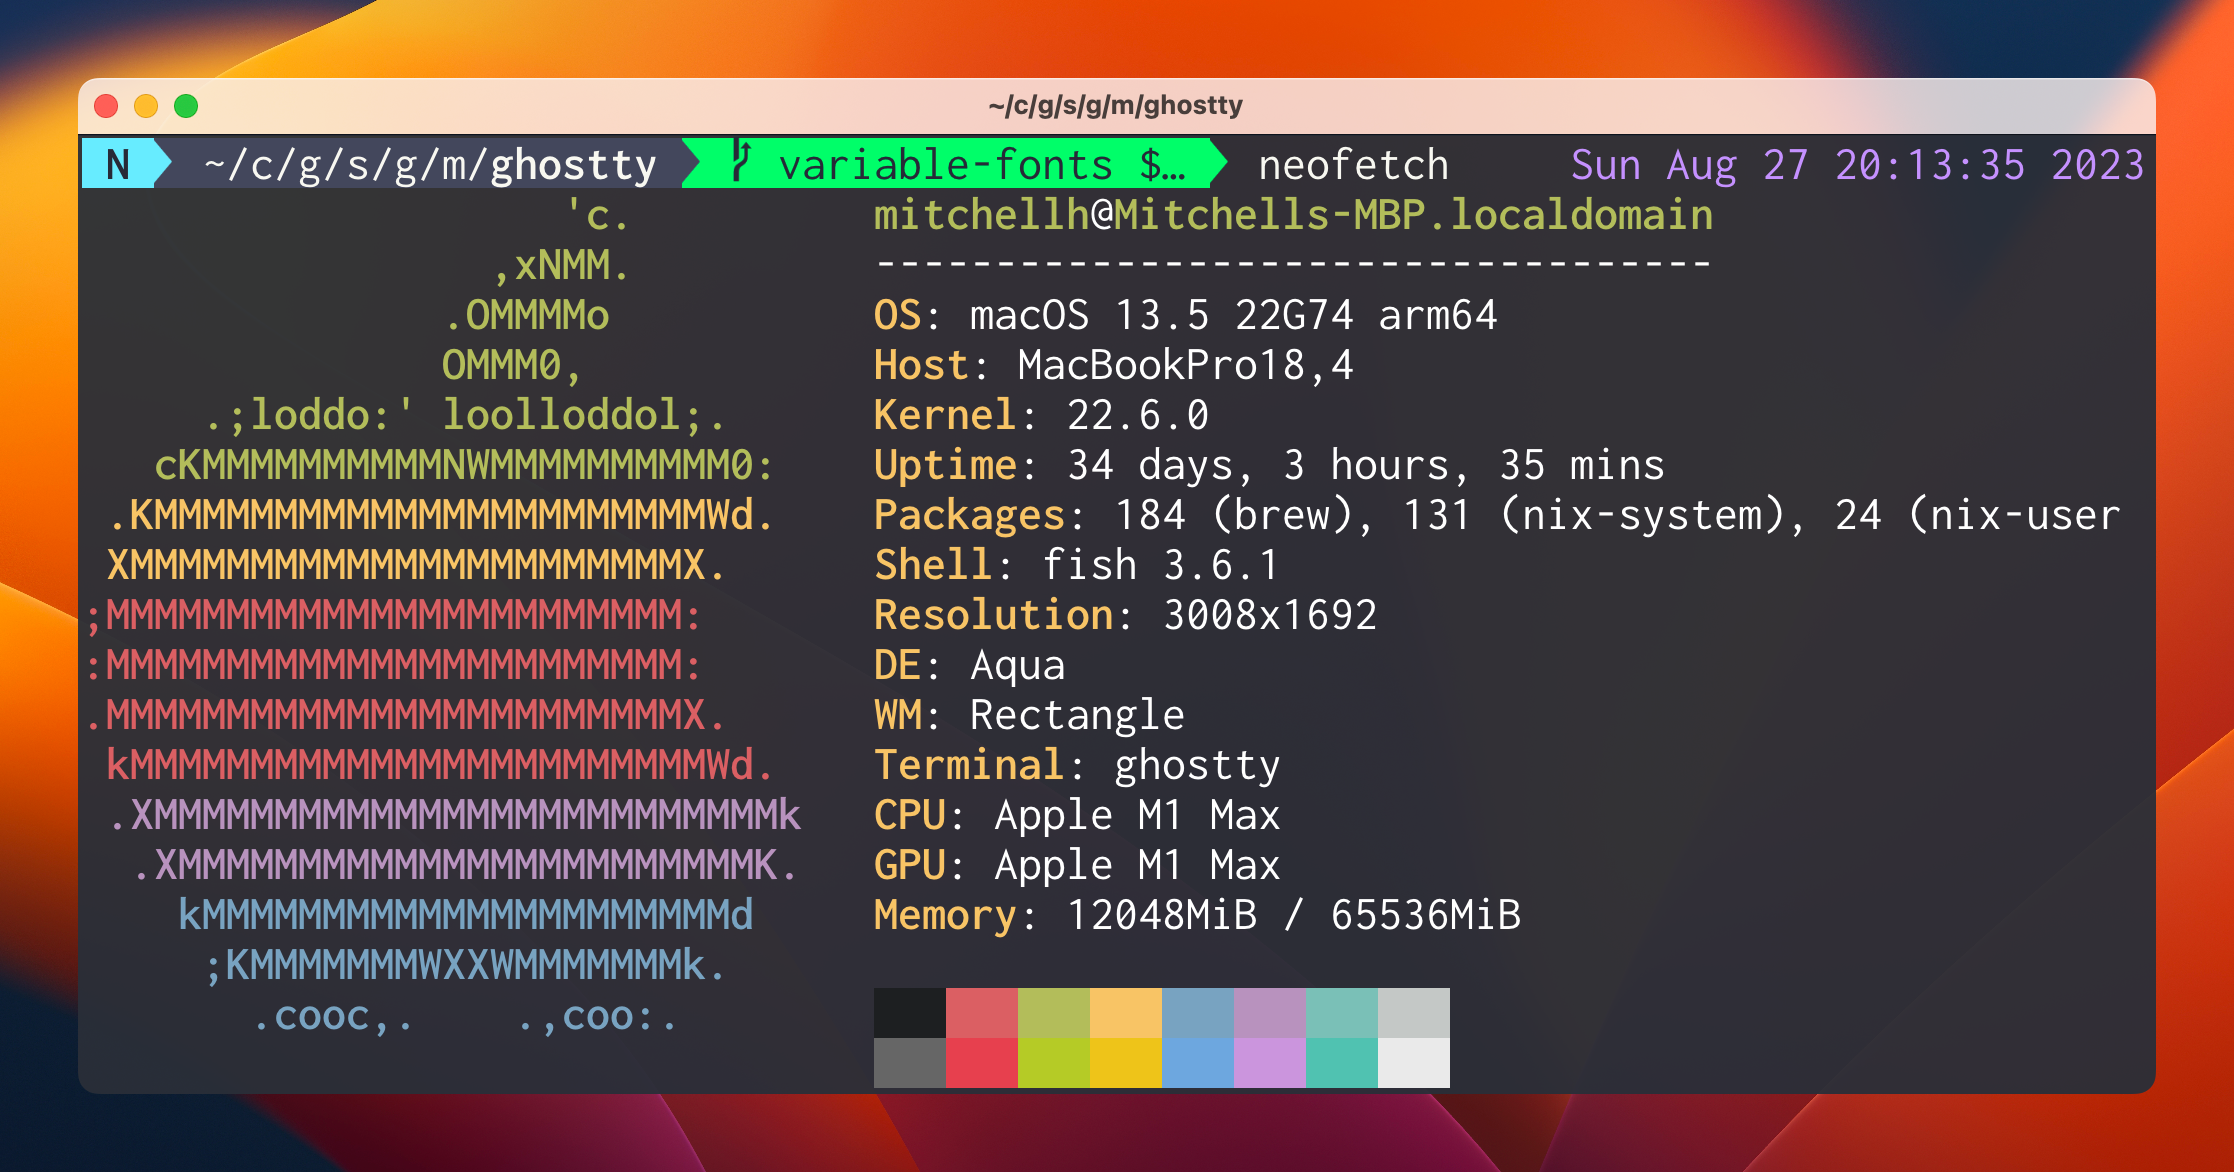2234x1172 pixels.
Task: Click the CPU line Apple M1 Max
Action: pyautogui.click(x=1077, y=815)
